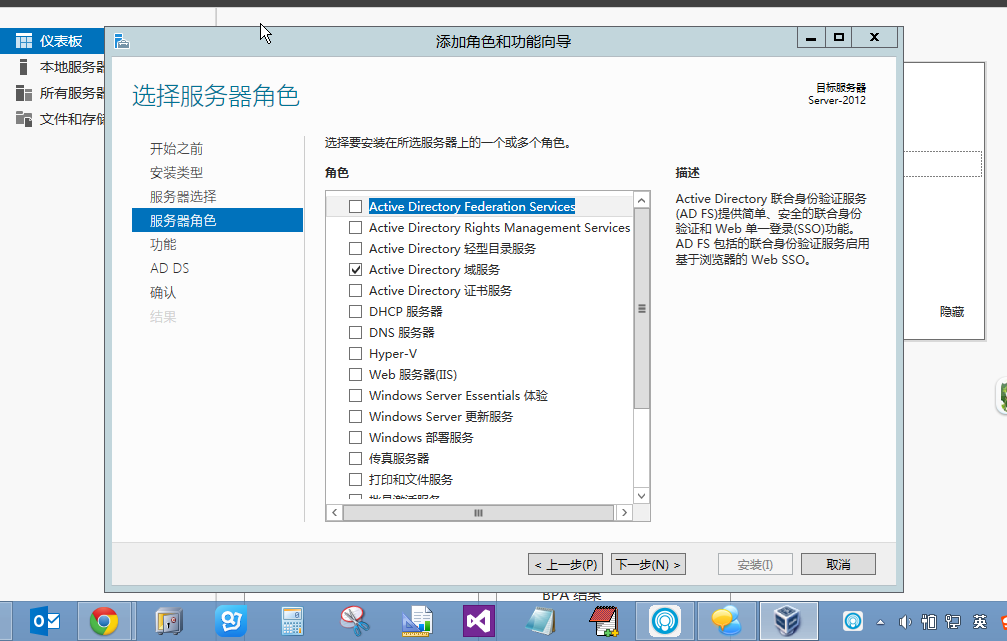Maximize the 添加角色和功能向导 window
The width and height of the screenshot is (1007, 641).
[x=839, y=37]
